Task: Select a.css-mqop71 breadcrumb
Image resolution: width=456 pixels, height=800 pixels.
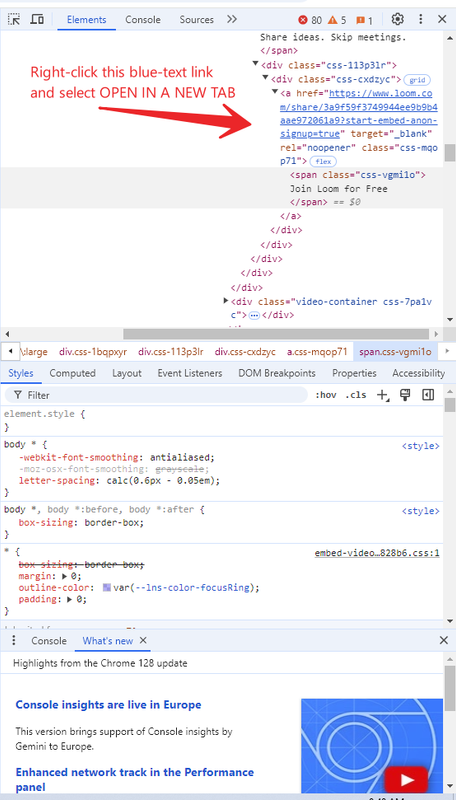Action: tap(317, 352)
